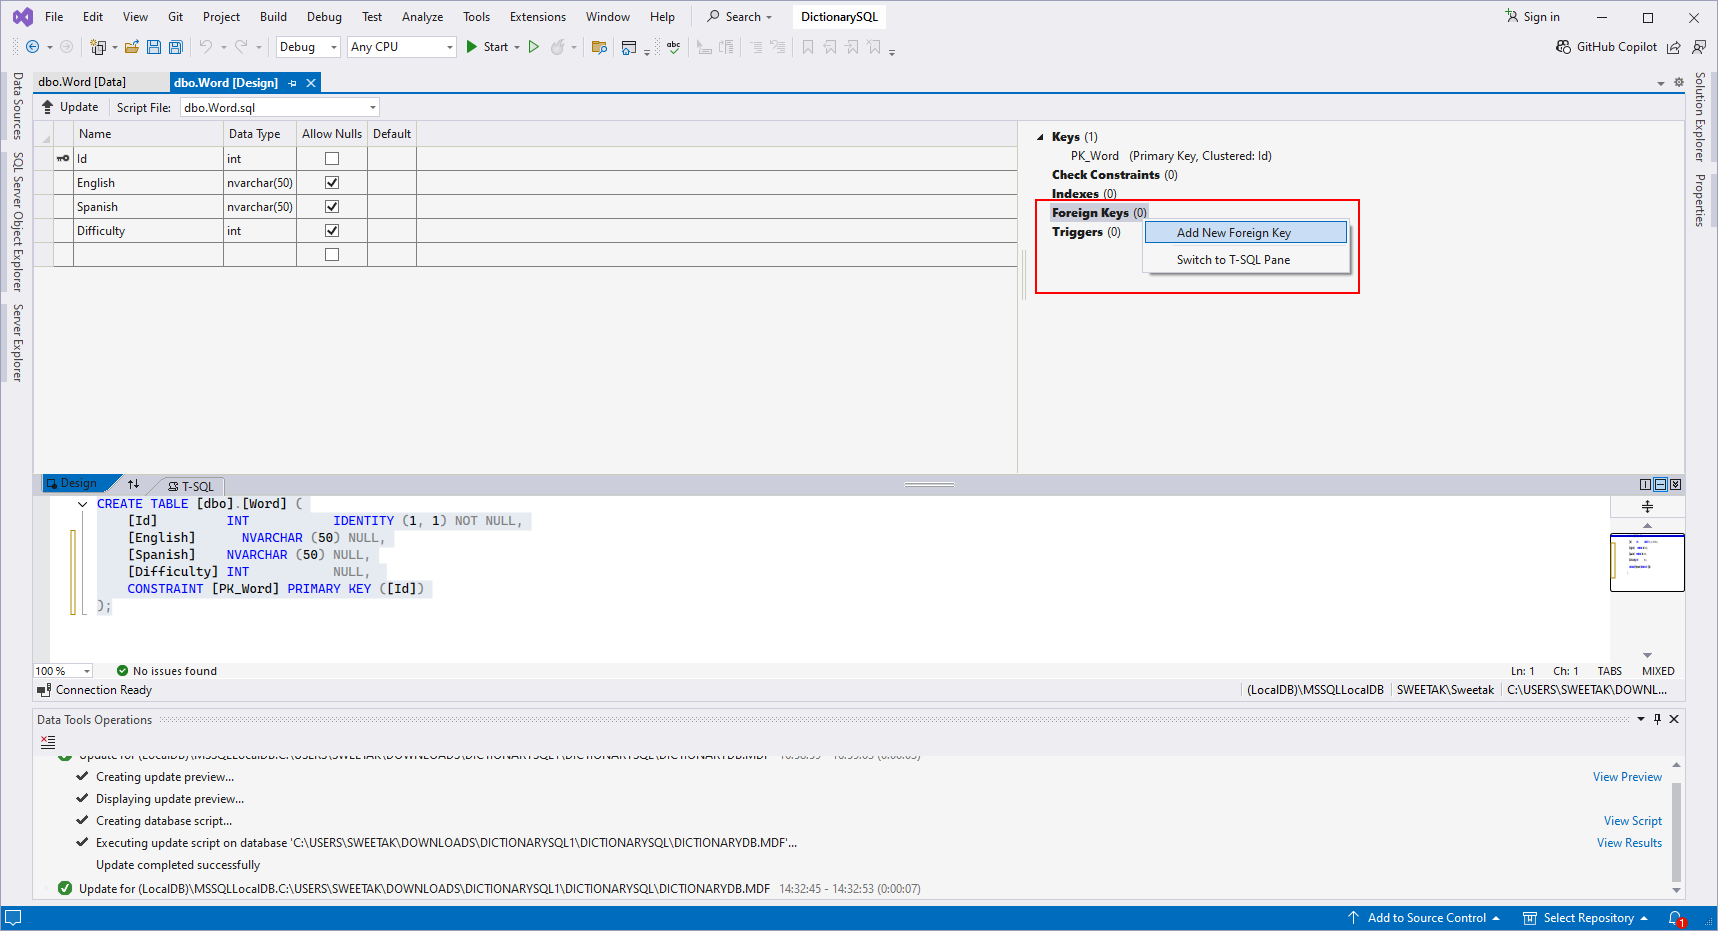Open the View Preview link
Image resolution: width=1718 pixels, height=931 pixels.
pos(1627,776)
